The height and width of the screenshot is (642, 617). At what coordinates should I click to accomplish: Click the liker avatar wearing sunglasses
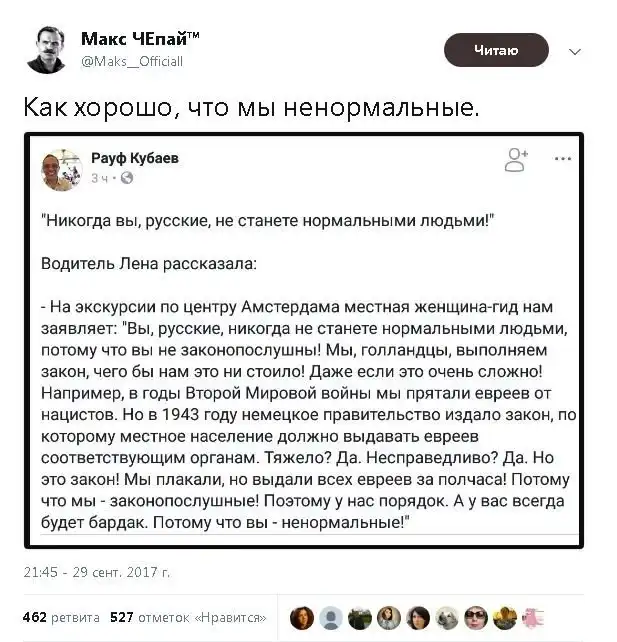pos(476,617)
